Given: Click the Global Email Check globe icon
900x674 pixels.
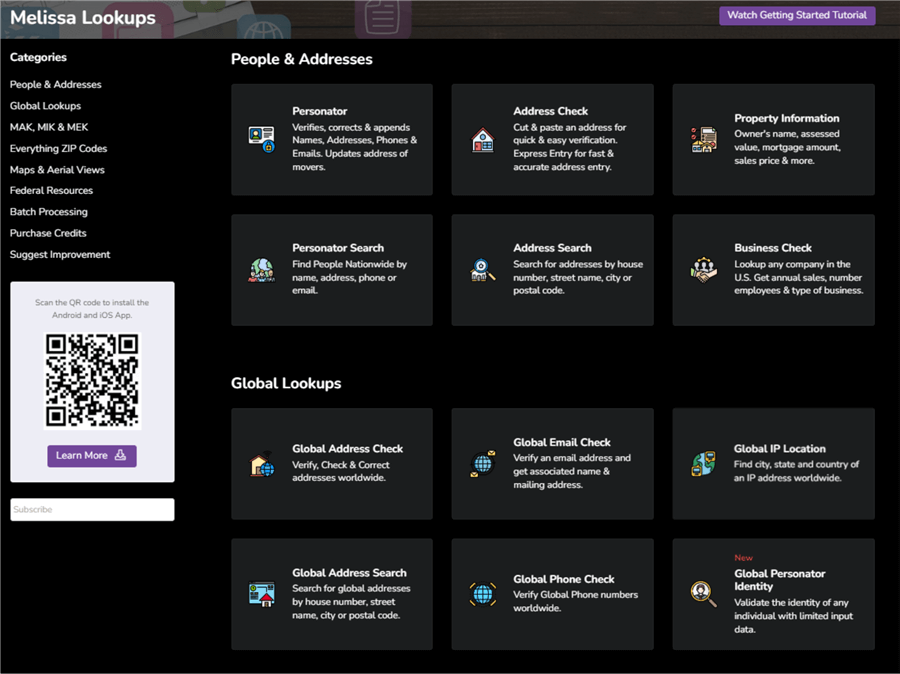Looking at the screenshot, I should [483, 464].
